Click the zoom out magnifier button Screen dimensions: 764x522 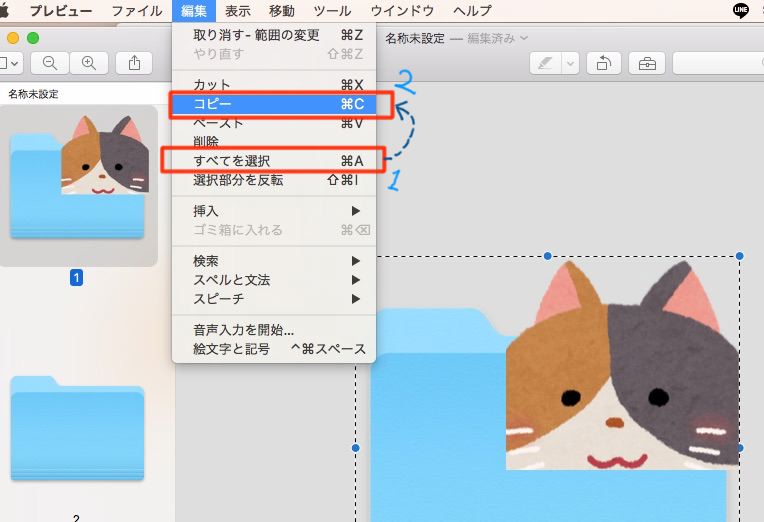coord(50,63)
